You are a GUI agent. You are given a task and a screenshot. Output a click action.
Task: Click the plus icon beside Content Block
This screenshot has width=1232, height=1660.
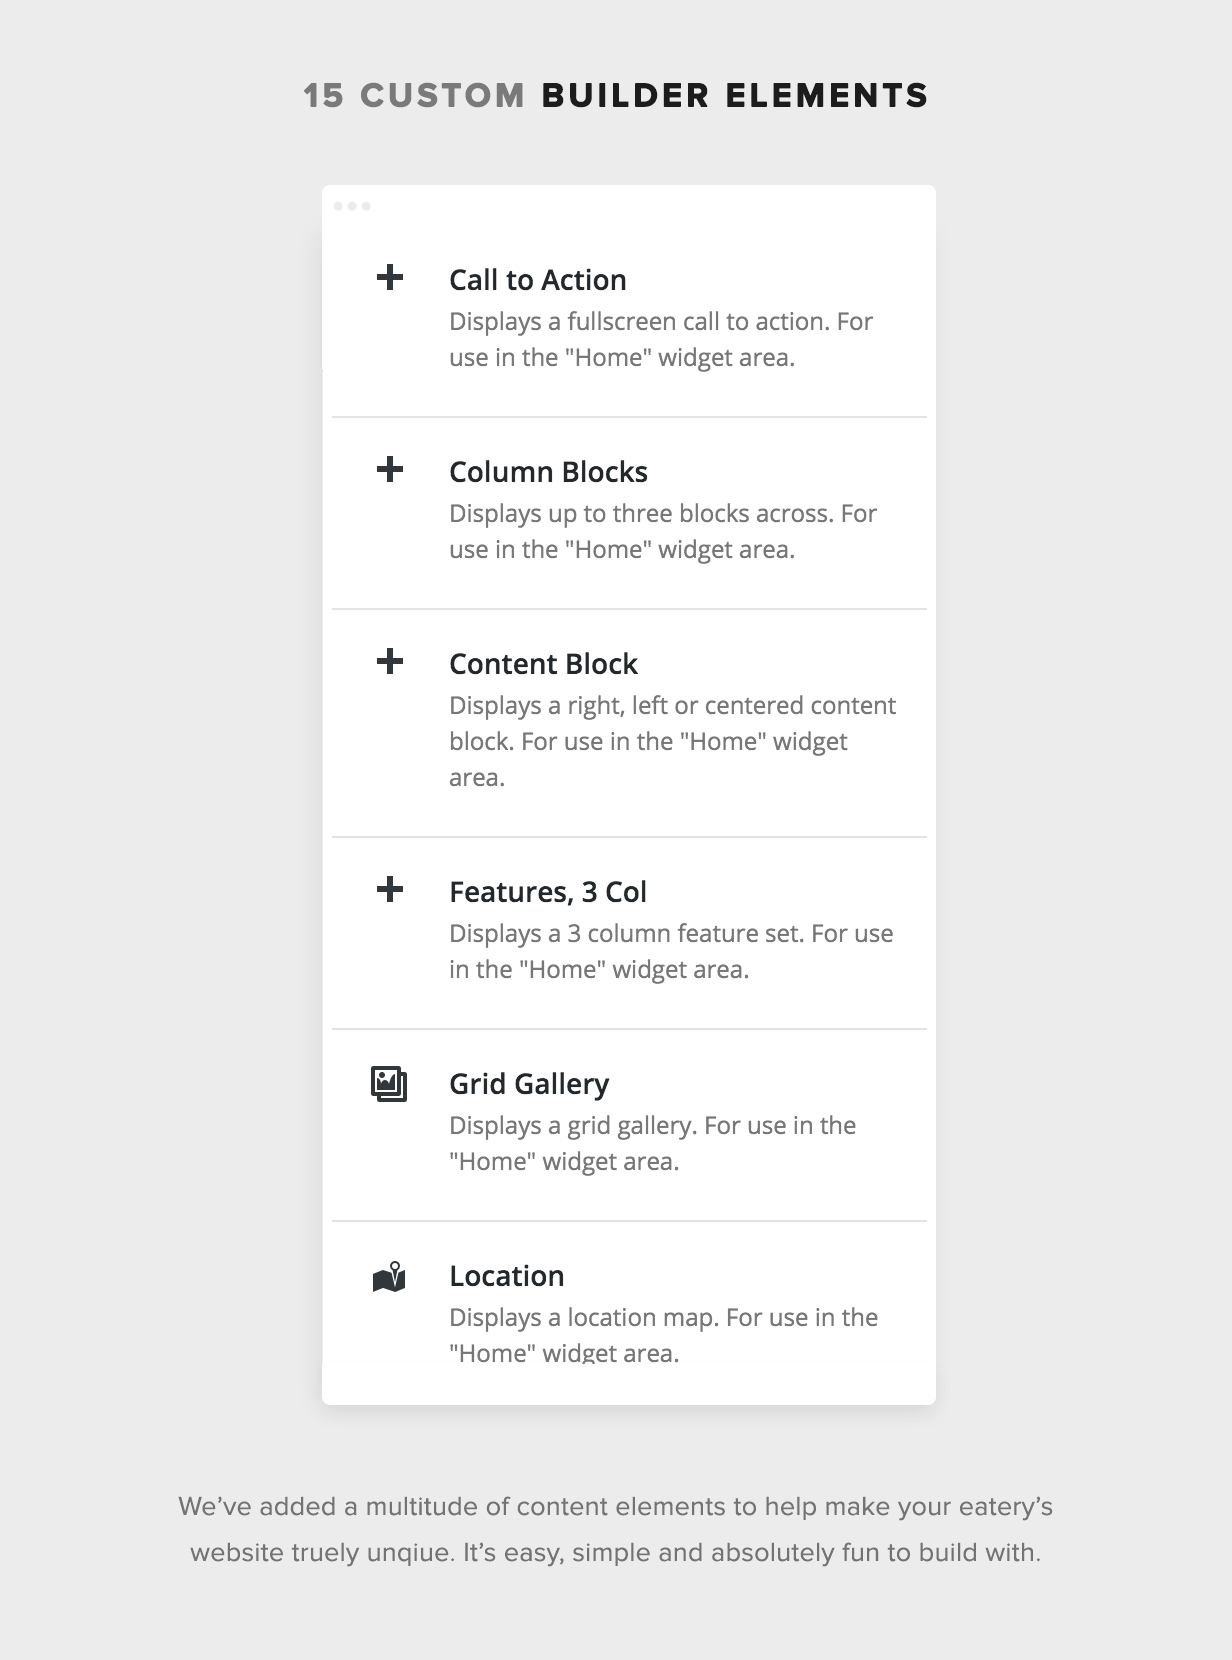tap(389, 661)
